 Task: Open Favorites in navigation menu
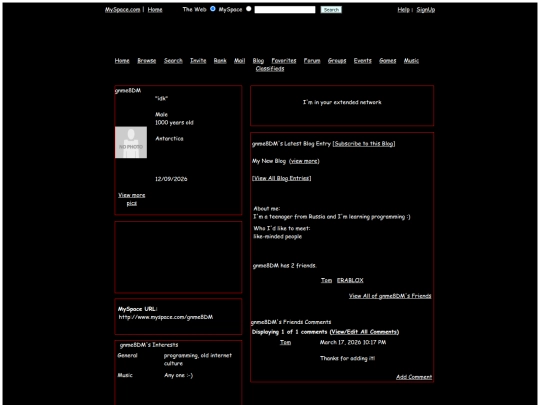point(284,61)
